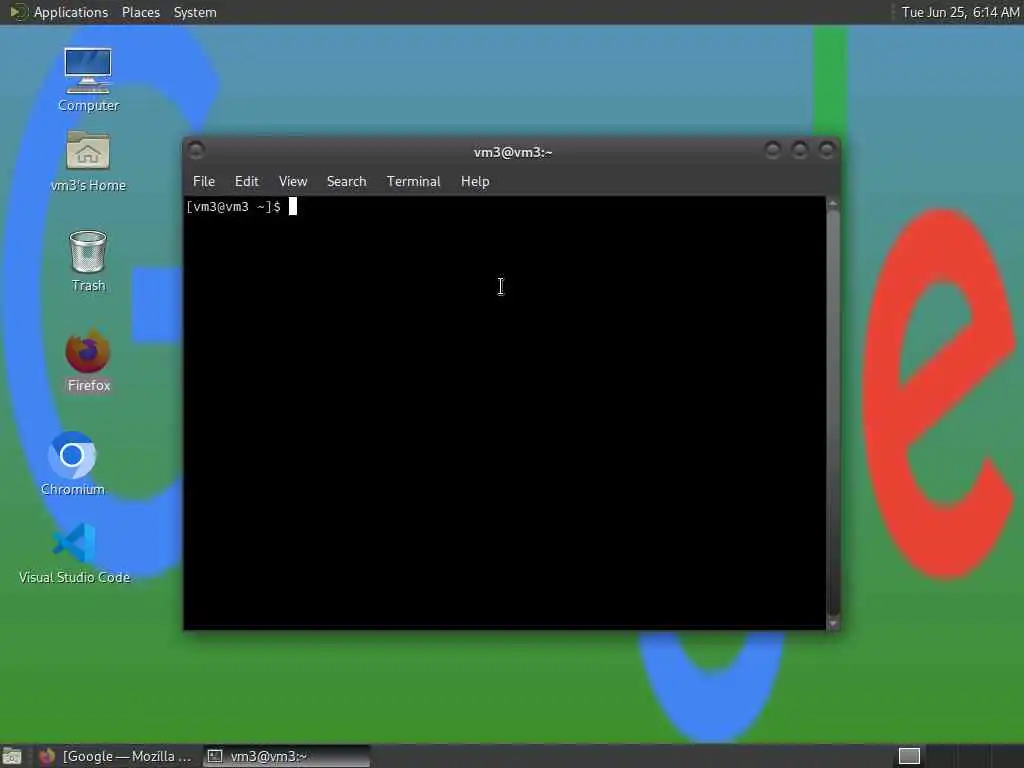This screenshot has height=768, width=1024.
Task: Minimize the terminal window
Action: click(x=773, y=150)
